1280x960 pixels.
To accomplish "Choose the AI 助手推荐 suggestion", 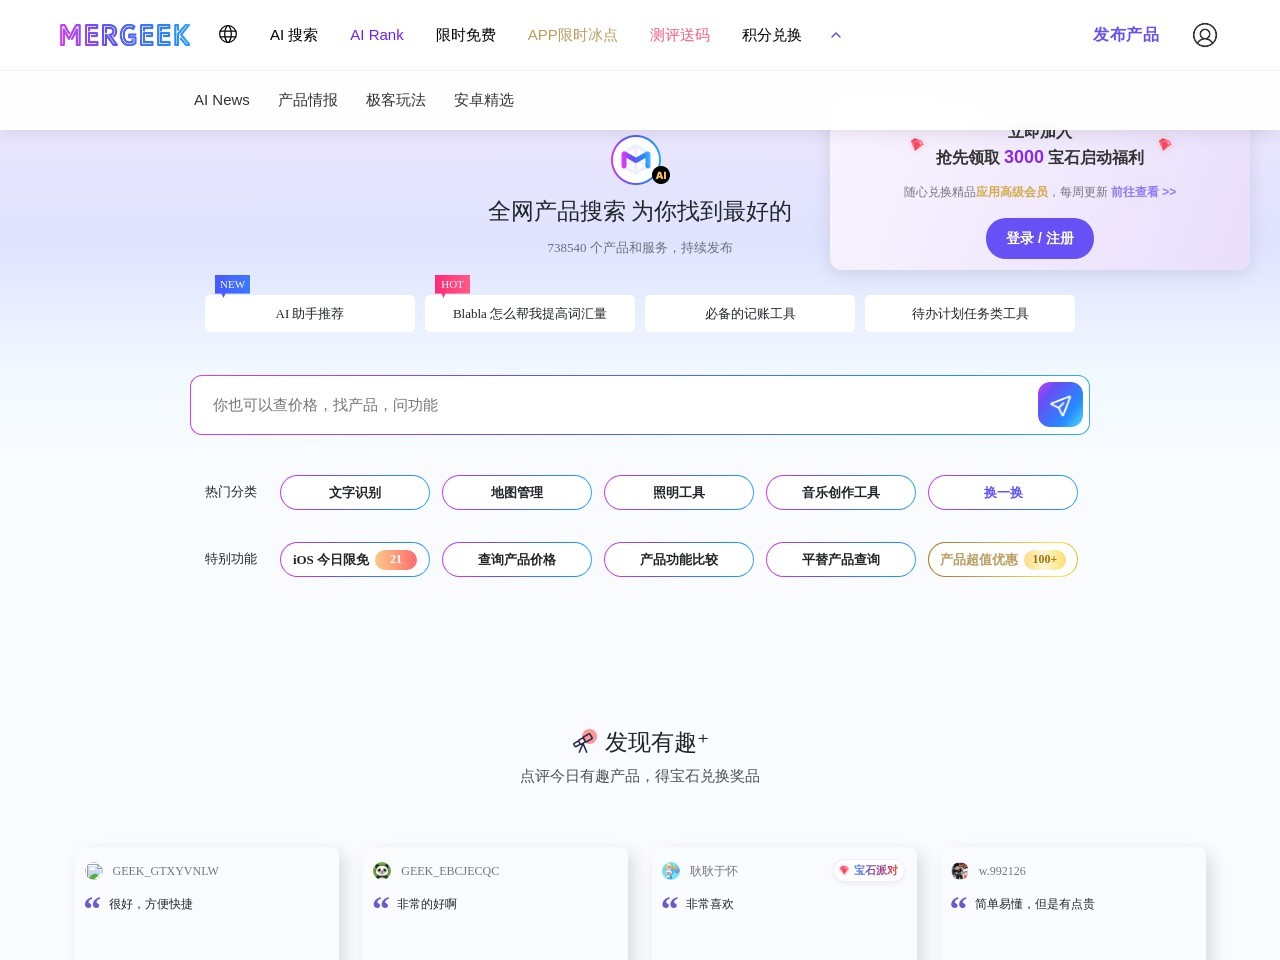I will (310, 314).
